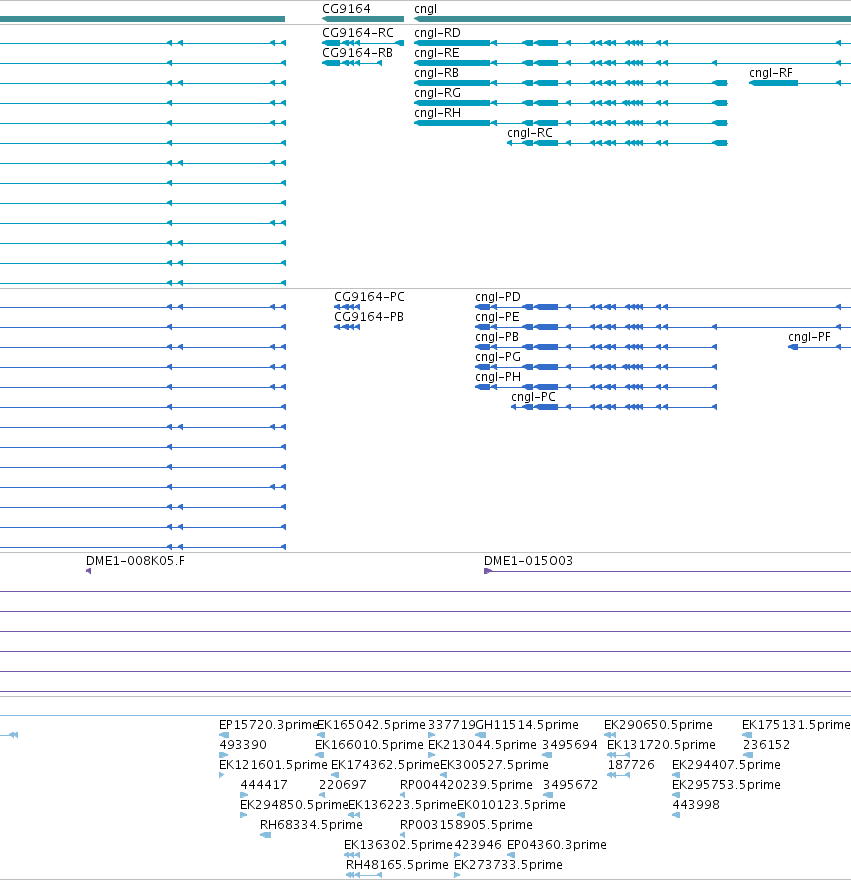Click the 337719 feature label
851x880 pixels.
pos(451,725)
